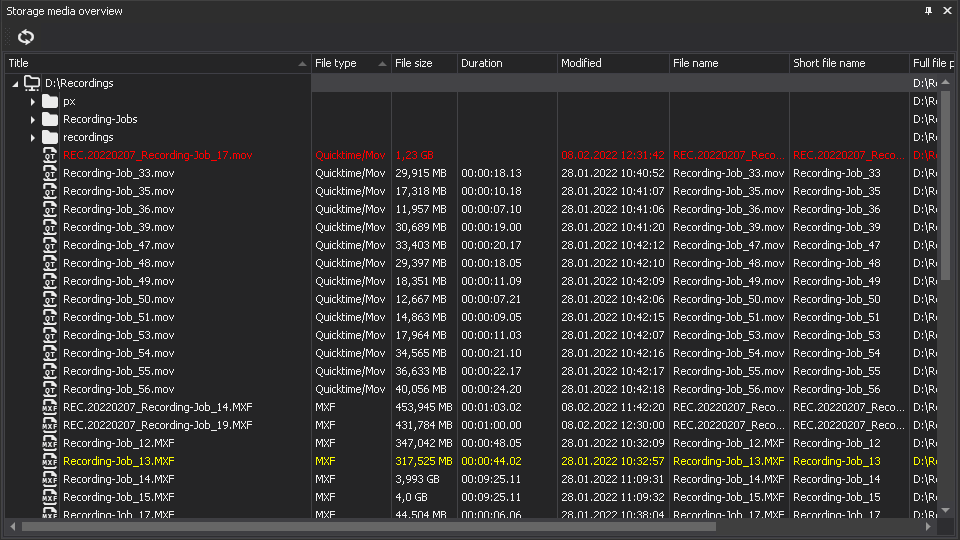Expand the recordings folder
Image resolution: width=960 pixels, height=540 pixels.
click(x=33, y=138)
